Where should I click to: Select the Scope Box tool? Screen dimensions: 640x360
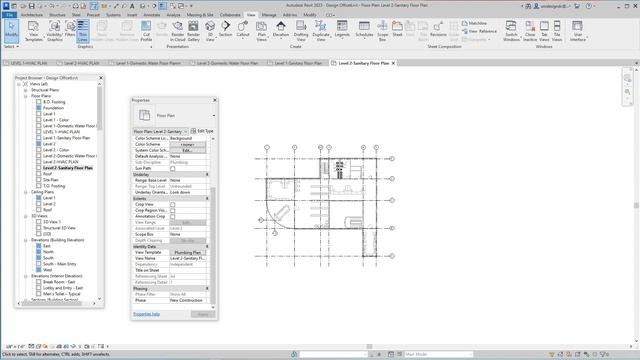pyautogui.click(x=382, y=31)
